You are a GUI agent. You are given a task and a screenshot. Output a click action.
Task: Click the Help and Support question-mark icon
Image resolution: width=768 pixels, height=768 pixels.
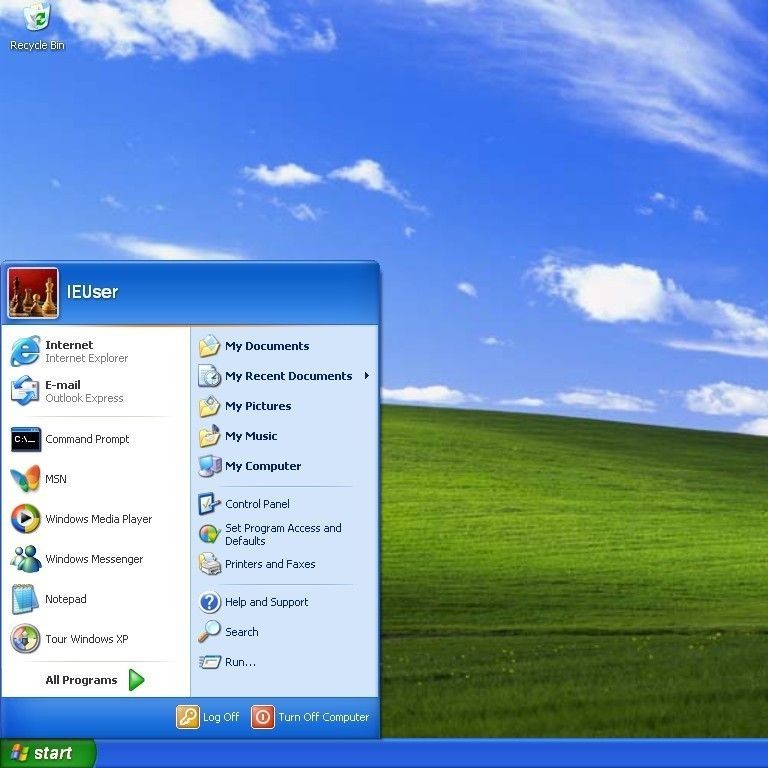pyautogui.click(x=210, y=602)
